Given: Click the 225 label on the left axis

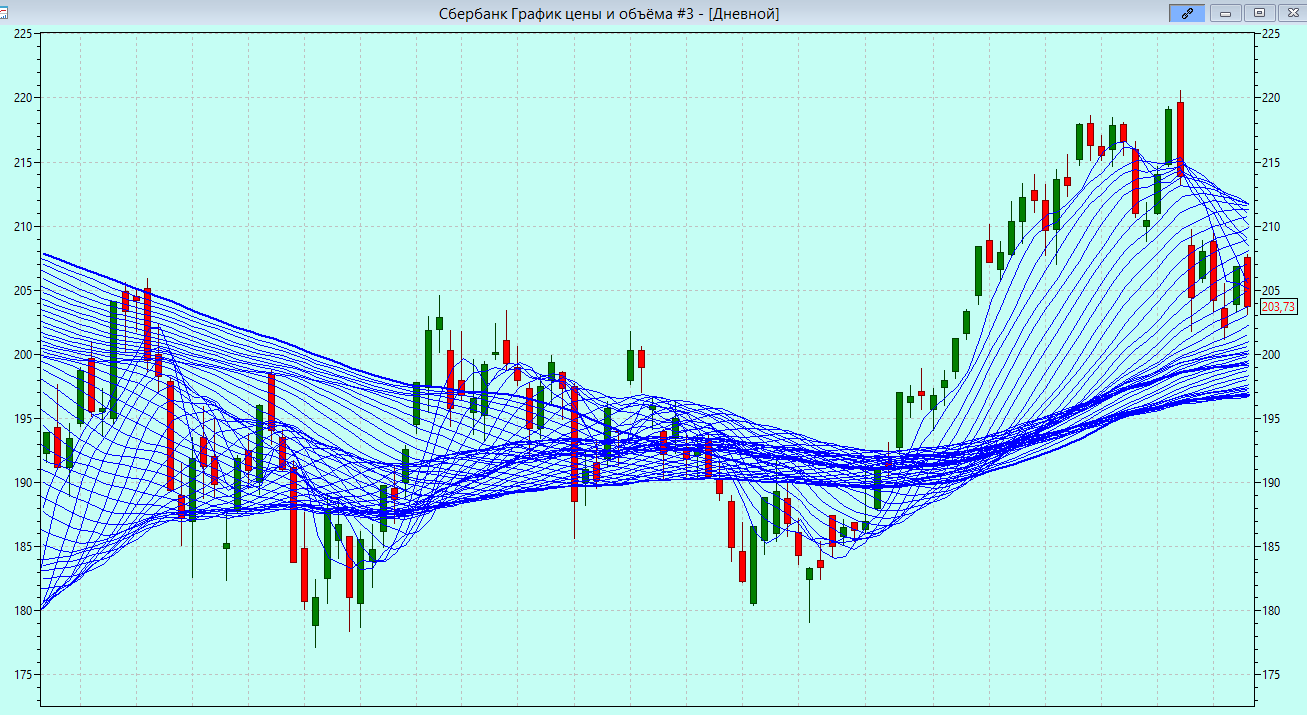Looking at the screenshot, I should 23,34.
